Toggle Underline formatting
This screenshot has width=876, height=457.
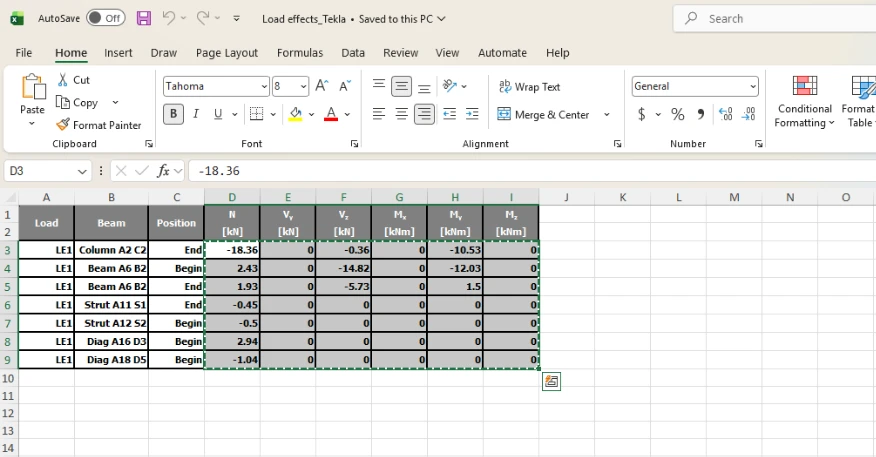pyautogui.click(x=218, y=114)
